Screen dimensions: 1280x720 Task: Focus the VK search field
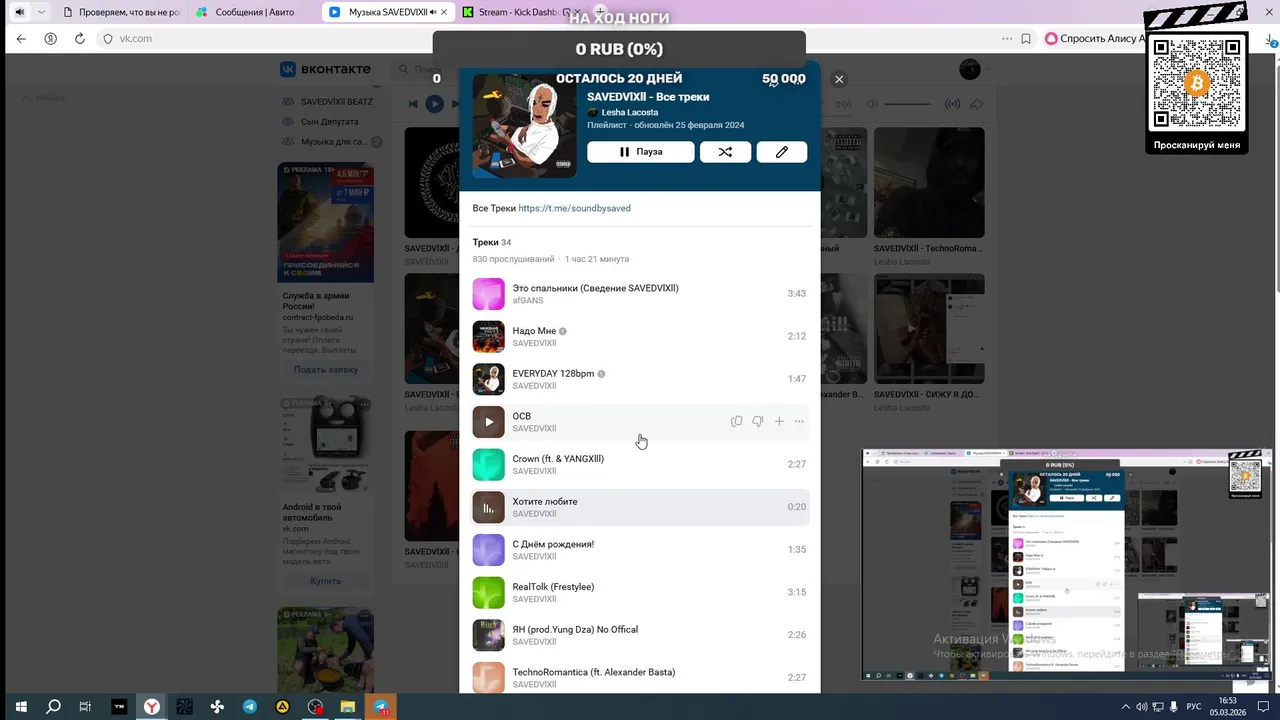pos(425,69)
